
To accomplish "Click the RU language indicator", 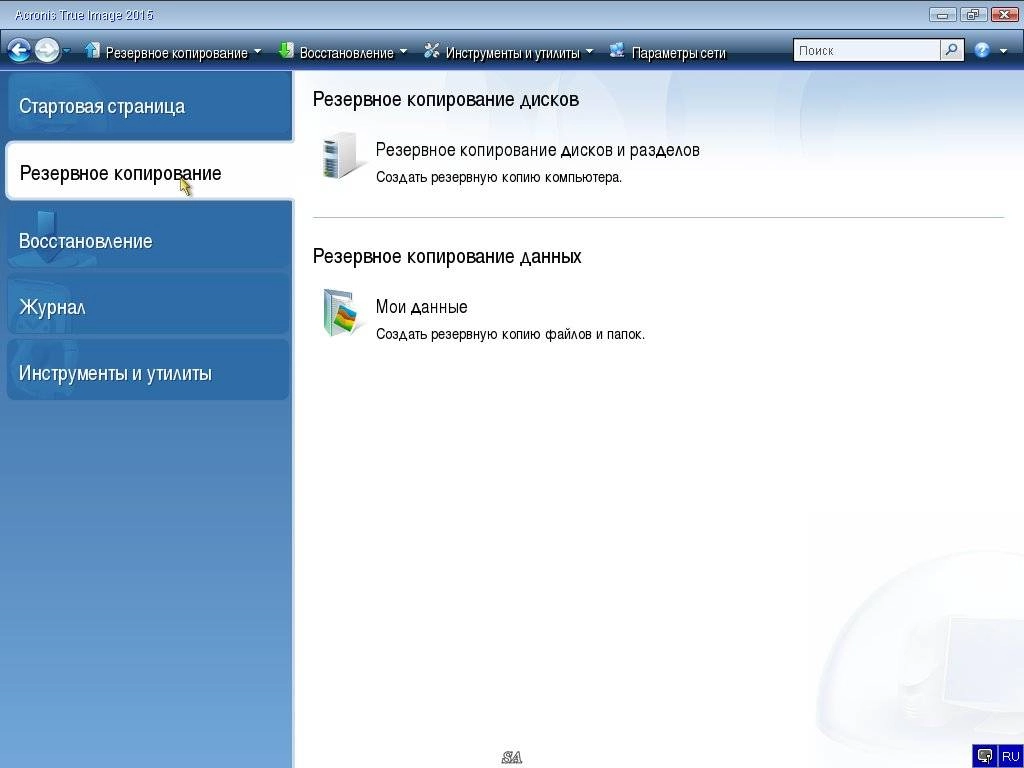I will pyautogui.click(x=1010, y=756).
